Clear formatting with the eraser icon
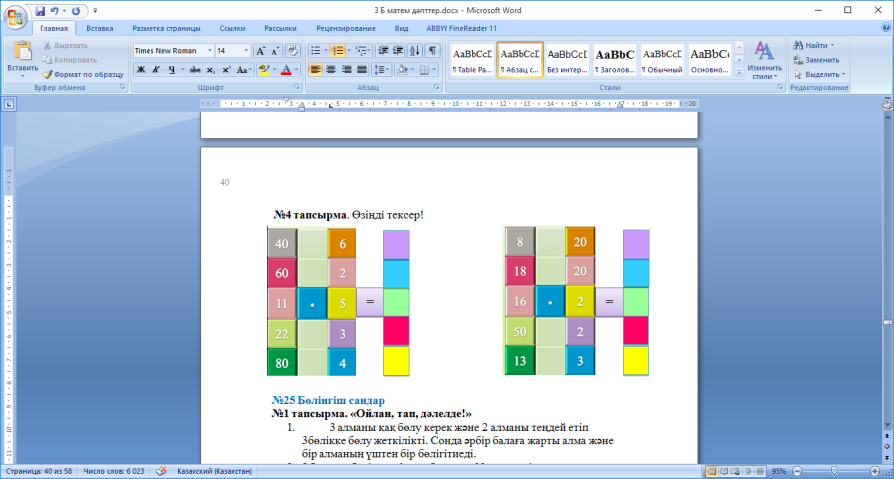The height and width of the screenshot is (479, 894). pos(292,51)
